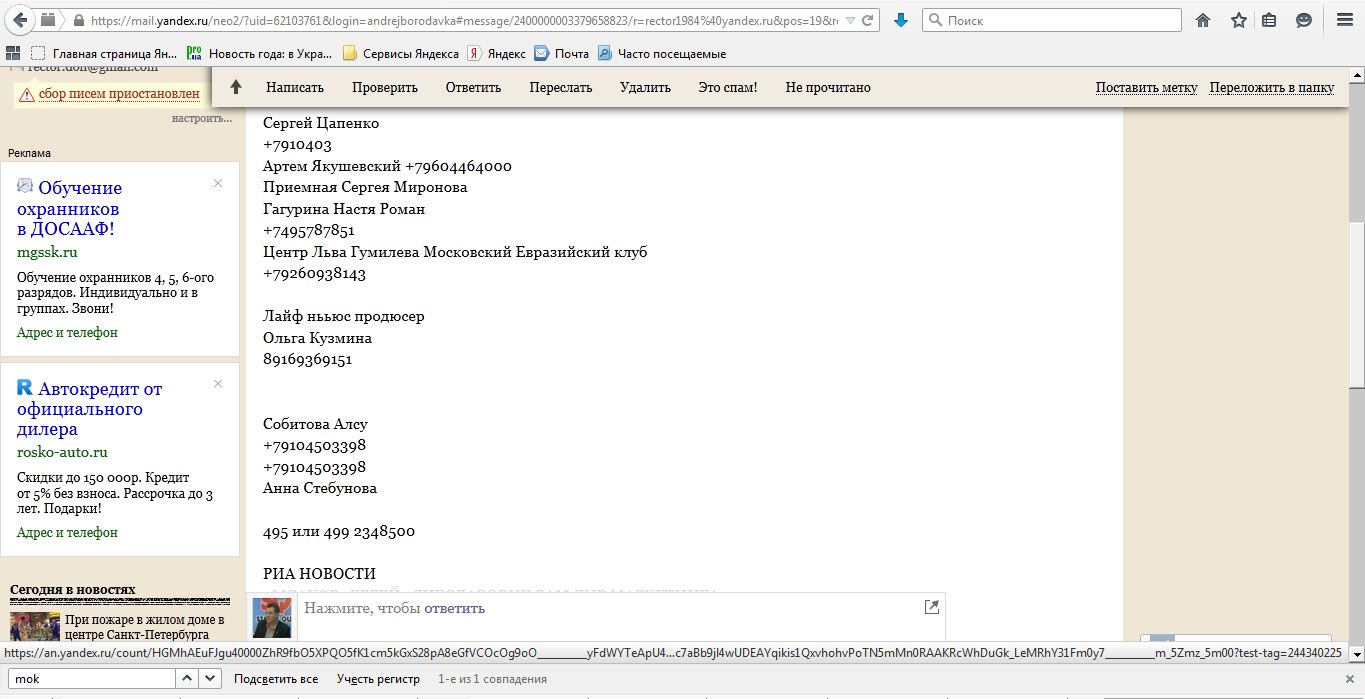Open the Firefox hamburger menu
Viewport: 1365px width, 699px height.
click(x=1343, y=20)
